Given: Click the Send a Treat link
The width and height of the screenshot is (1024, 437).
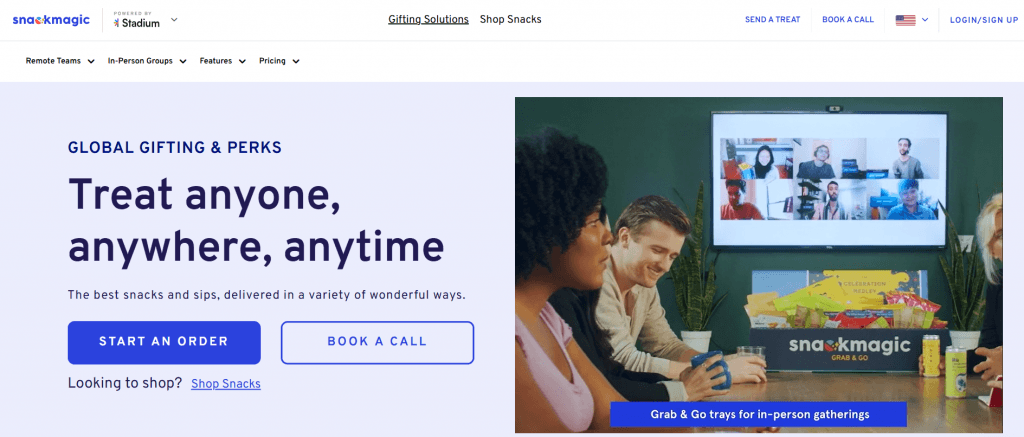Looking at the screenshot, I should tap(773, 20).
